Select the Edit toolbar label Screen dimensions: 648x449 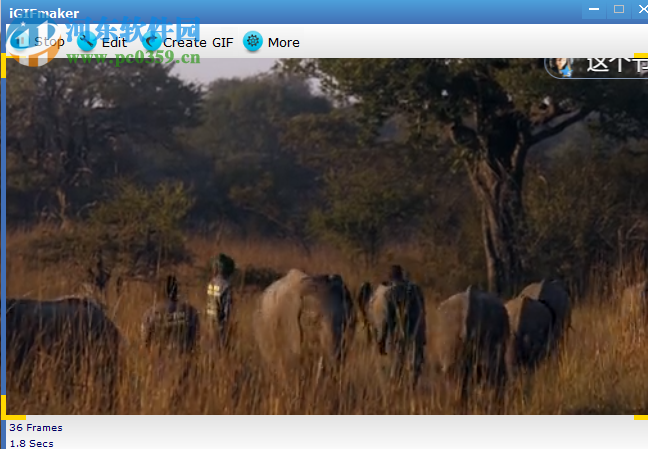(x=114, y=43)
